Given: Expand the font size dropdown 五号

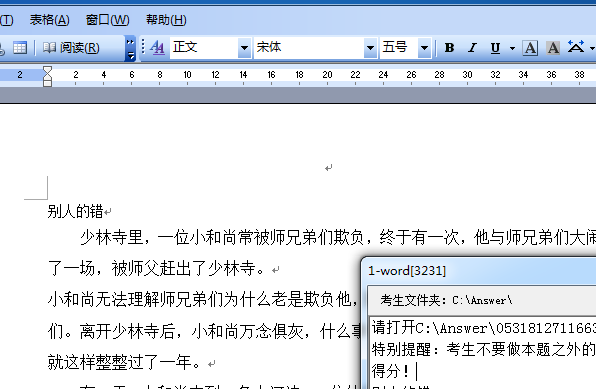Looking at the screenshot, I should pyautogui.click(x=424, y=48).
